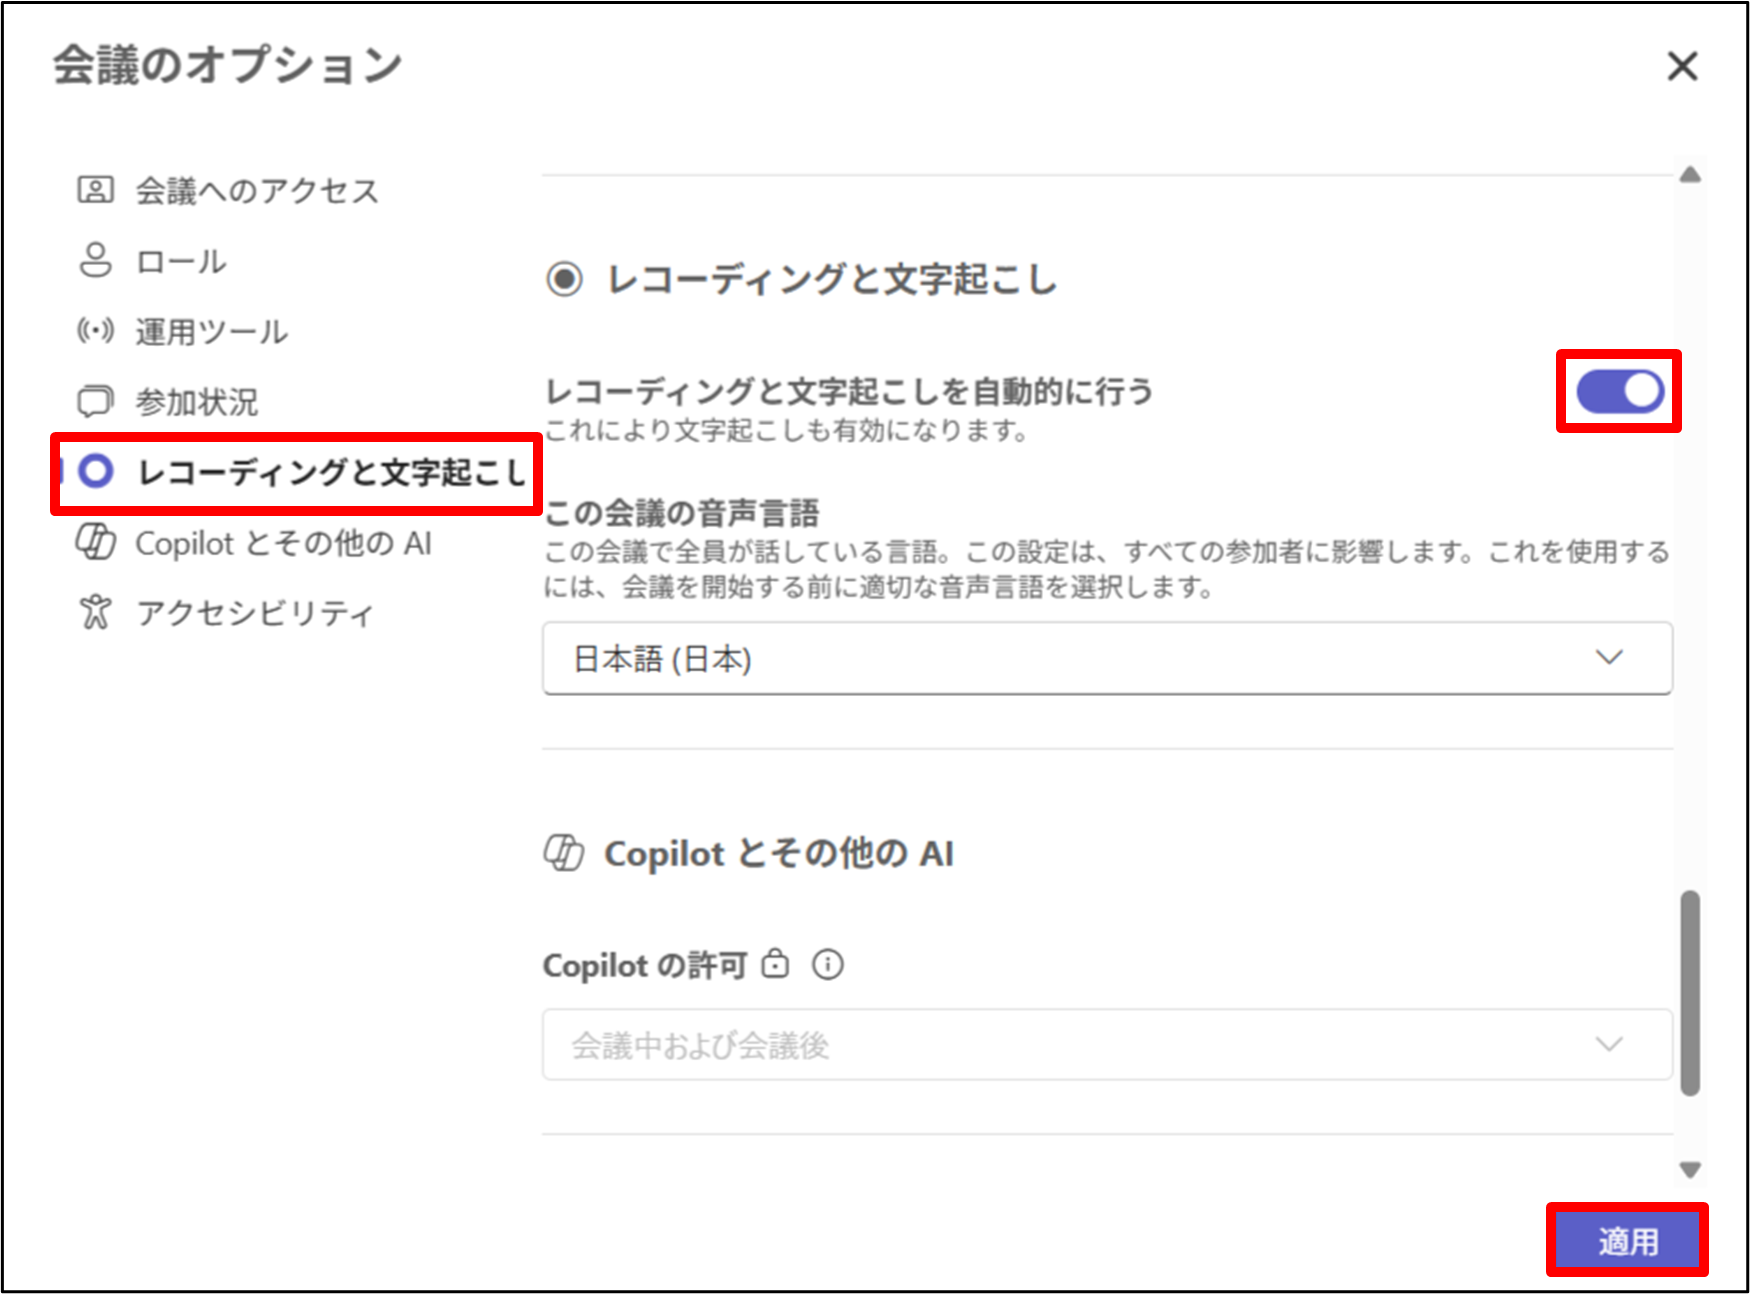1750x1294 pixels.
Task: Click the 運用ツール broadcast icon
Action: click(96, 331)
